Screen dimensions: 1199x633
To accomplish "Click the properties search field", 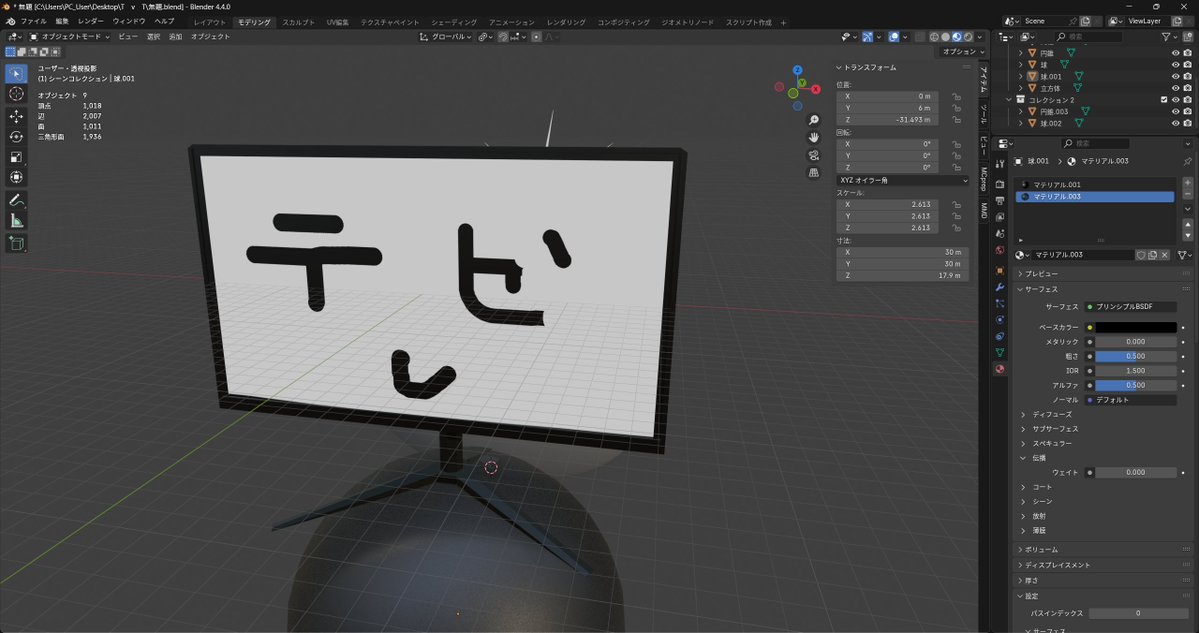I will click(x=1094, y=144).
